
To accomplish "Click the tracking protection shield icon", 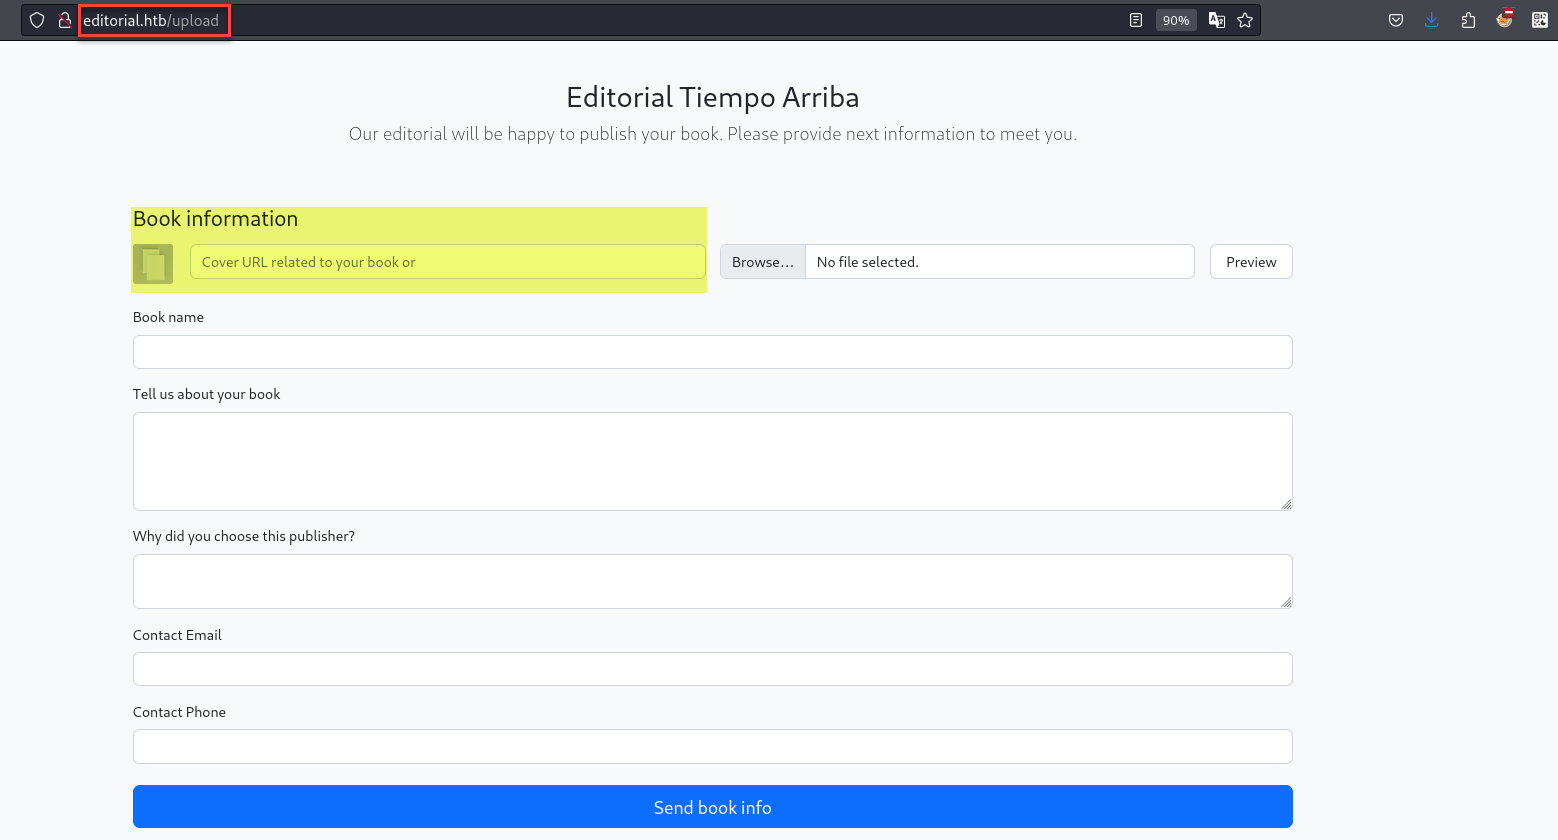I will point(37,20).
